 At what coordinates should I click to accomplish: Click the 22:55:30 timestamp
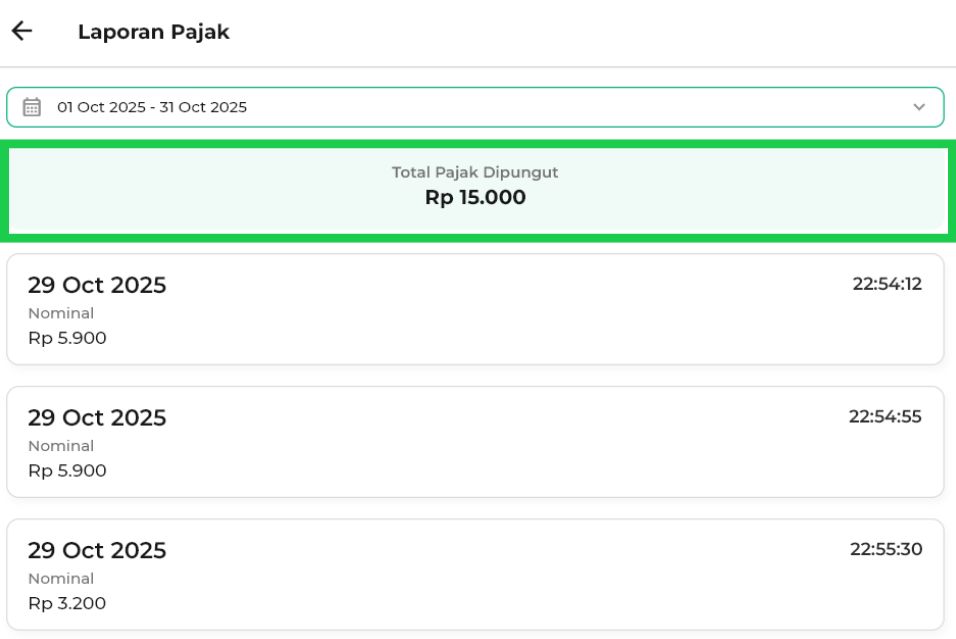tap(886, 549)
